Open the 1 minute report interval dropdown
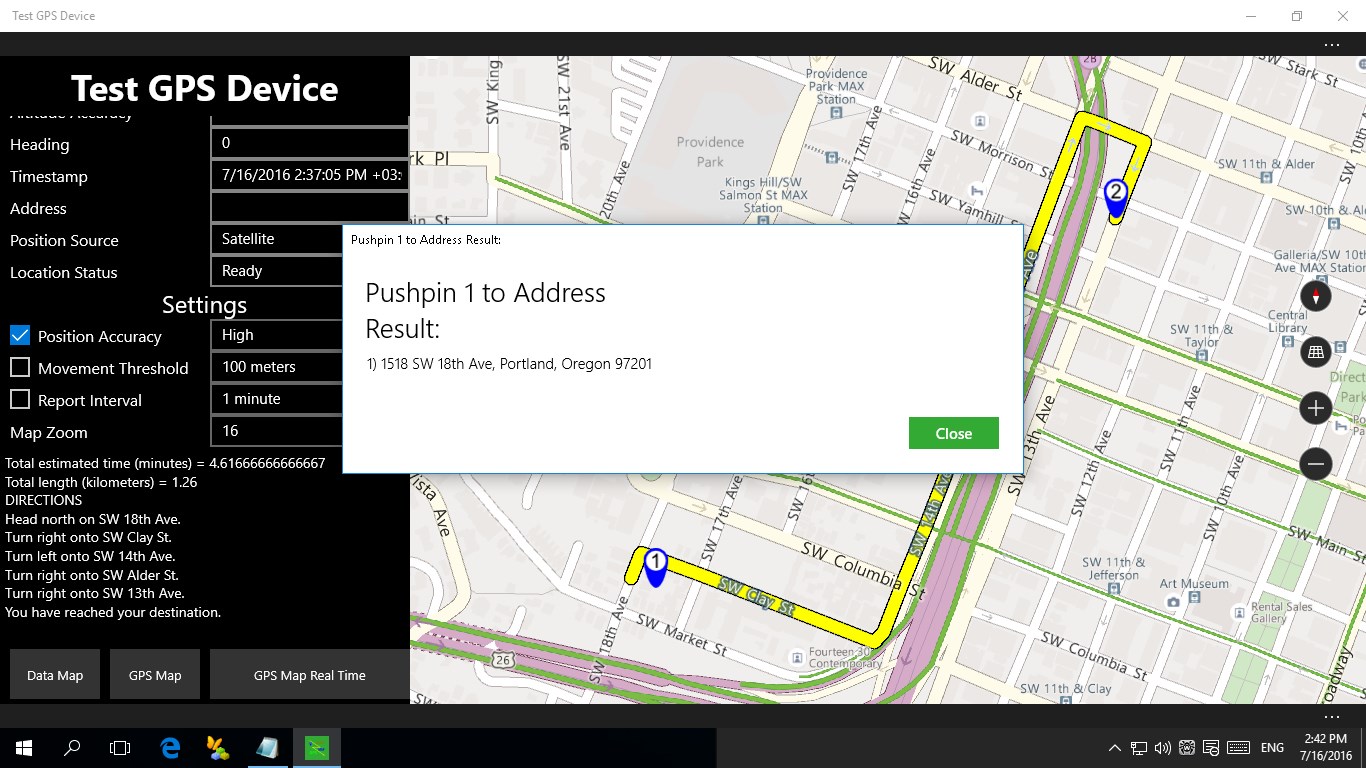The width and height of the screenshot is (1366, 768). [276, 398]
